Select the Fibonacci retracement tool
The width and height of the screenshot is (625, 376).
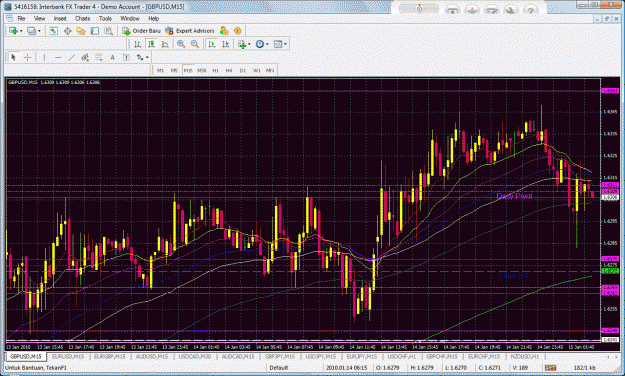click(98, 57)
